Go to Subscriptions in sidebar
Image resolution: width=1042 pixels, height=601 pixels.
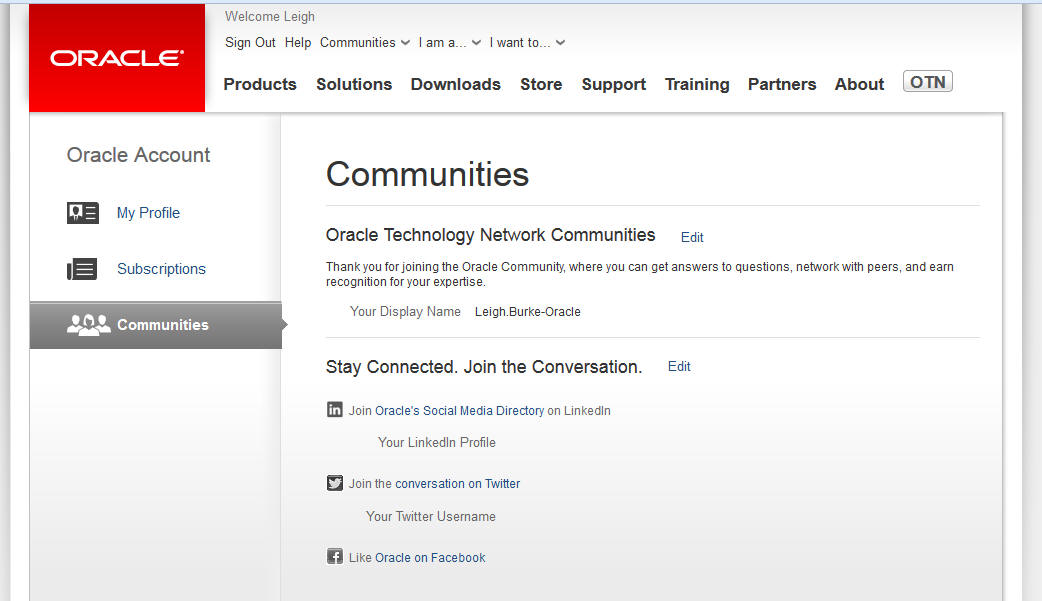pos(161,269)
